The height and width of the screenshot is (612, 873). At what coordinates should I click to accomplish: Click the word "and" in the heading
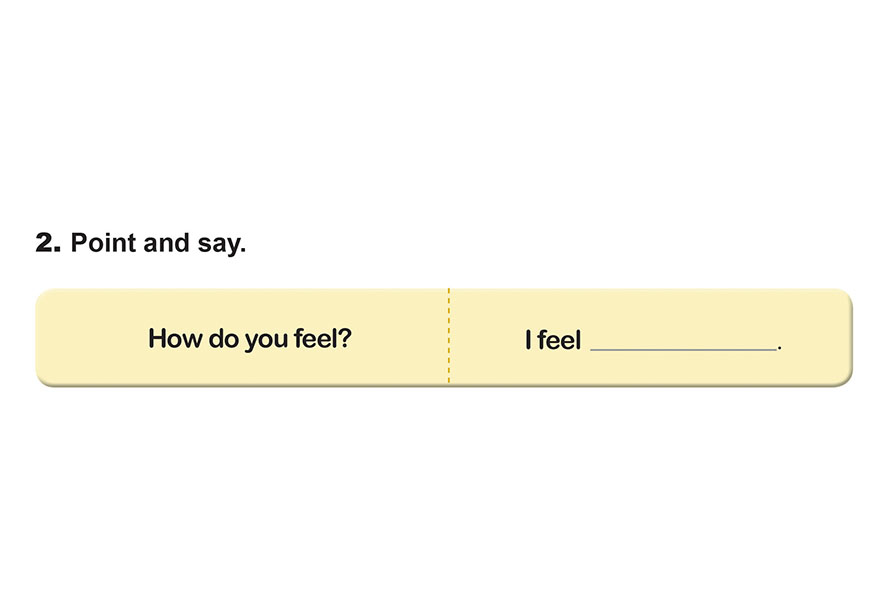coord(166,243)
